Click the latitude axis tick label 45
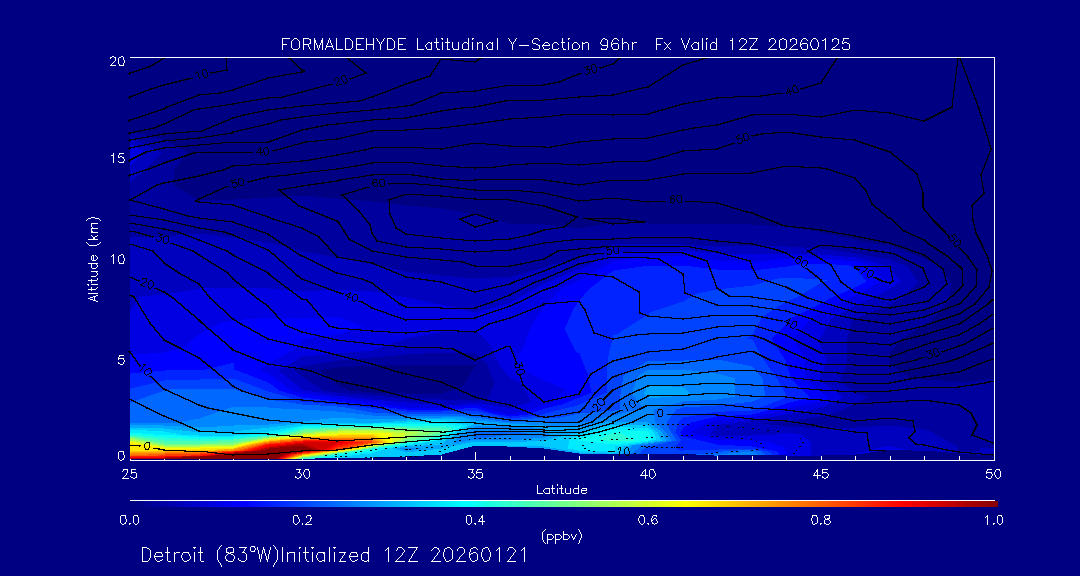The width and height of the screenshot is (1080, 576). point(820,474)
